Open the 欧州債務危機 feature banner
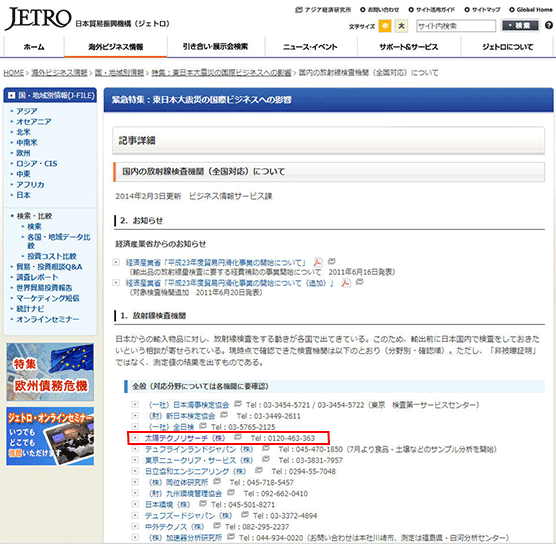556x544 pixels. click(x=50, y=372)
